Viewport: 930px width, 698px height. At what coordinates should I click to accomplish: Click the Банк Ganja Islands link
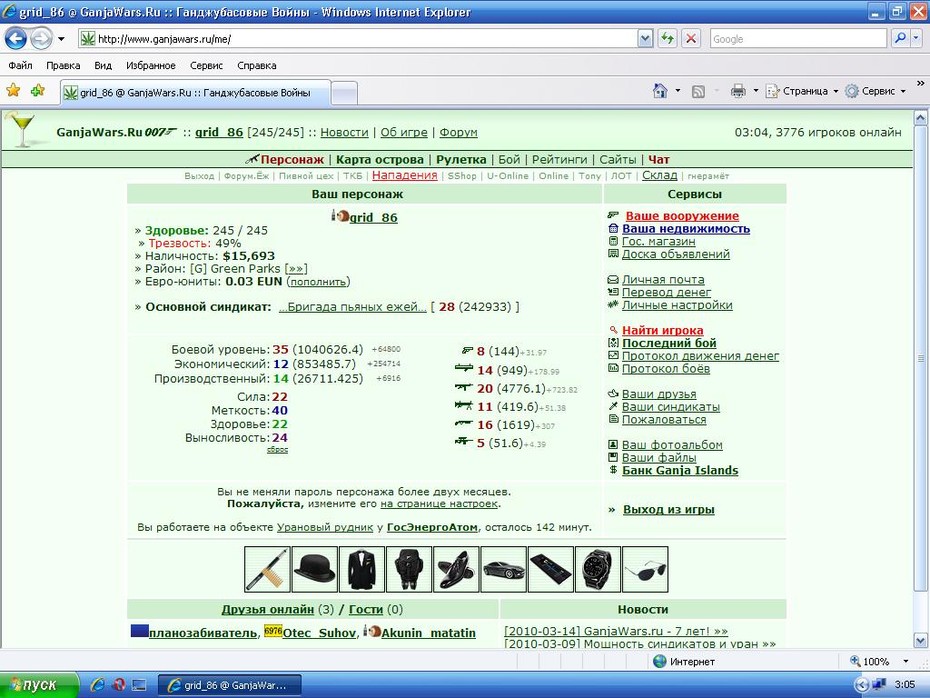(x=680, y=470)
